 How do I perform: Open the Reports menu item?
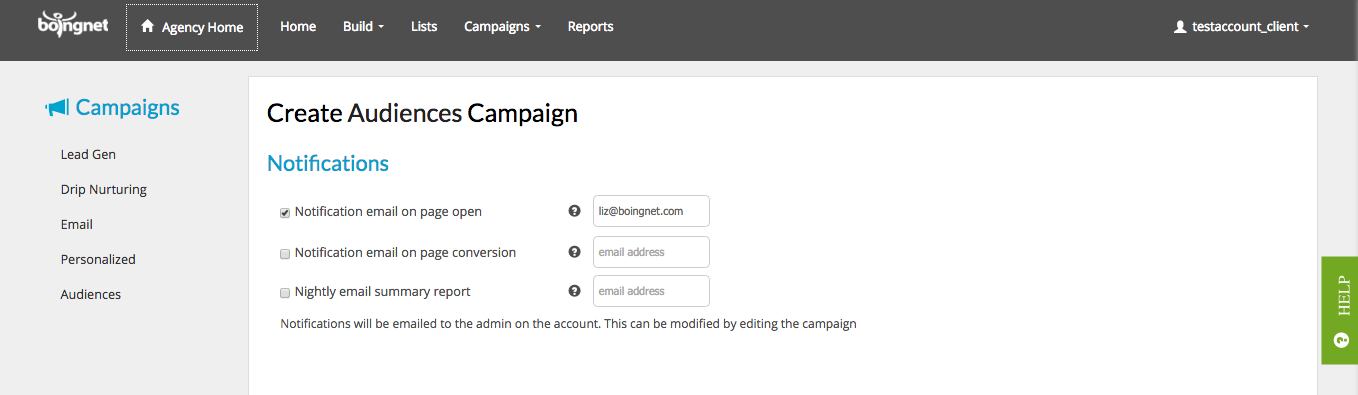click(x=590, y=27)
